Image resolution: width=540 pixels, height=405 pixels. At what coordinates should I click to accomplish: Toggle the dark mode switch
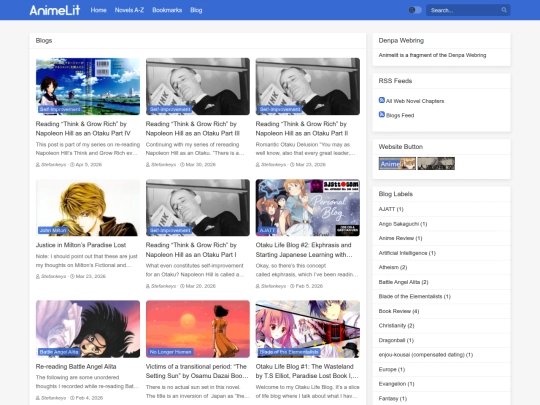click(415, 10)
